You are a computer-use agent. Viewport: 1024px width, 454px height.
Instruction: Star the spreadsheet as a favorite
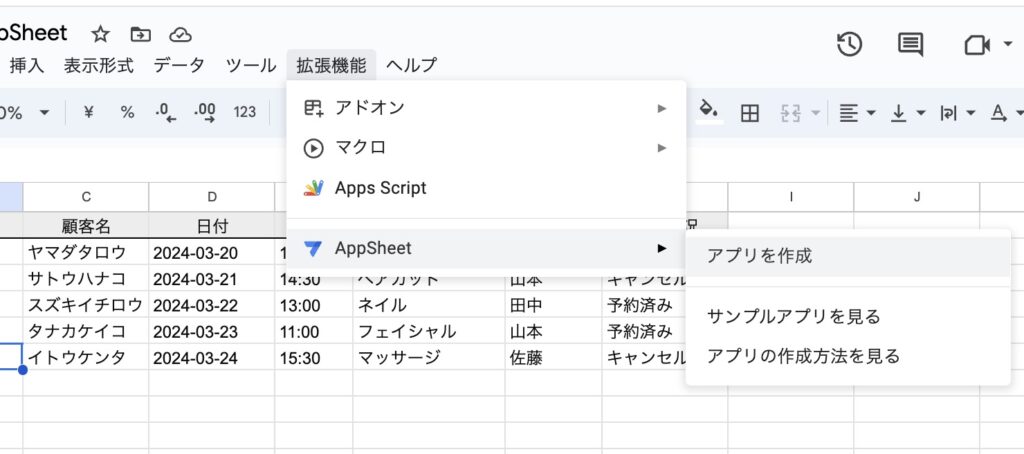click(x=100, y=34)
